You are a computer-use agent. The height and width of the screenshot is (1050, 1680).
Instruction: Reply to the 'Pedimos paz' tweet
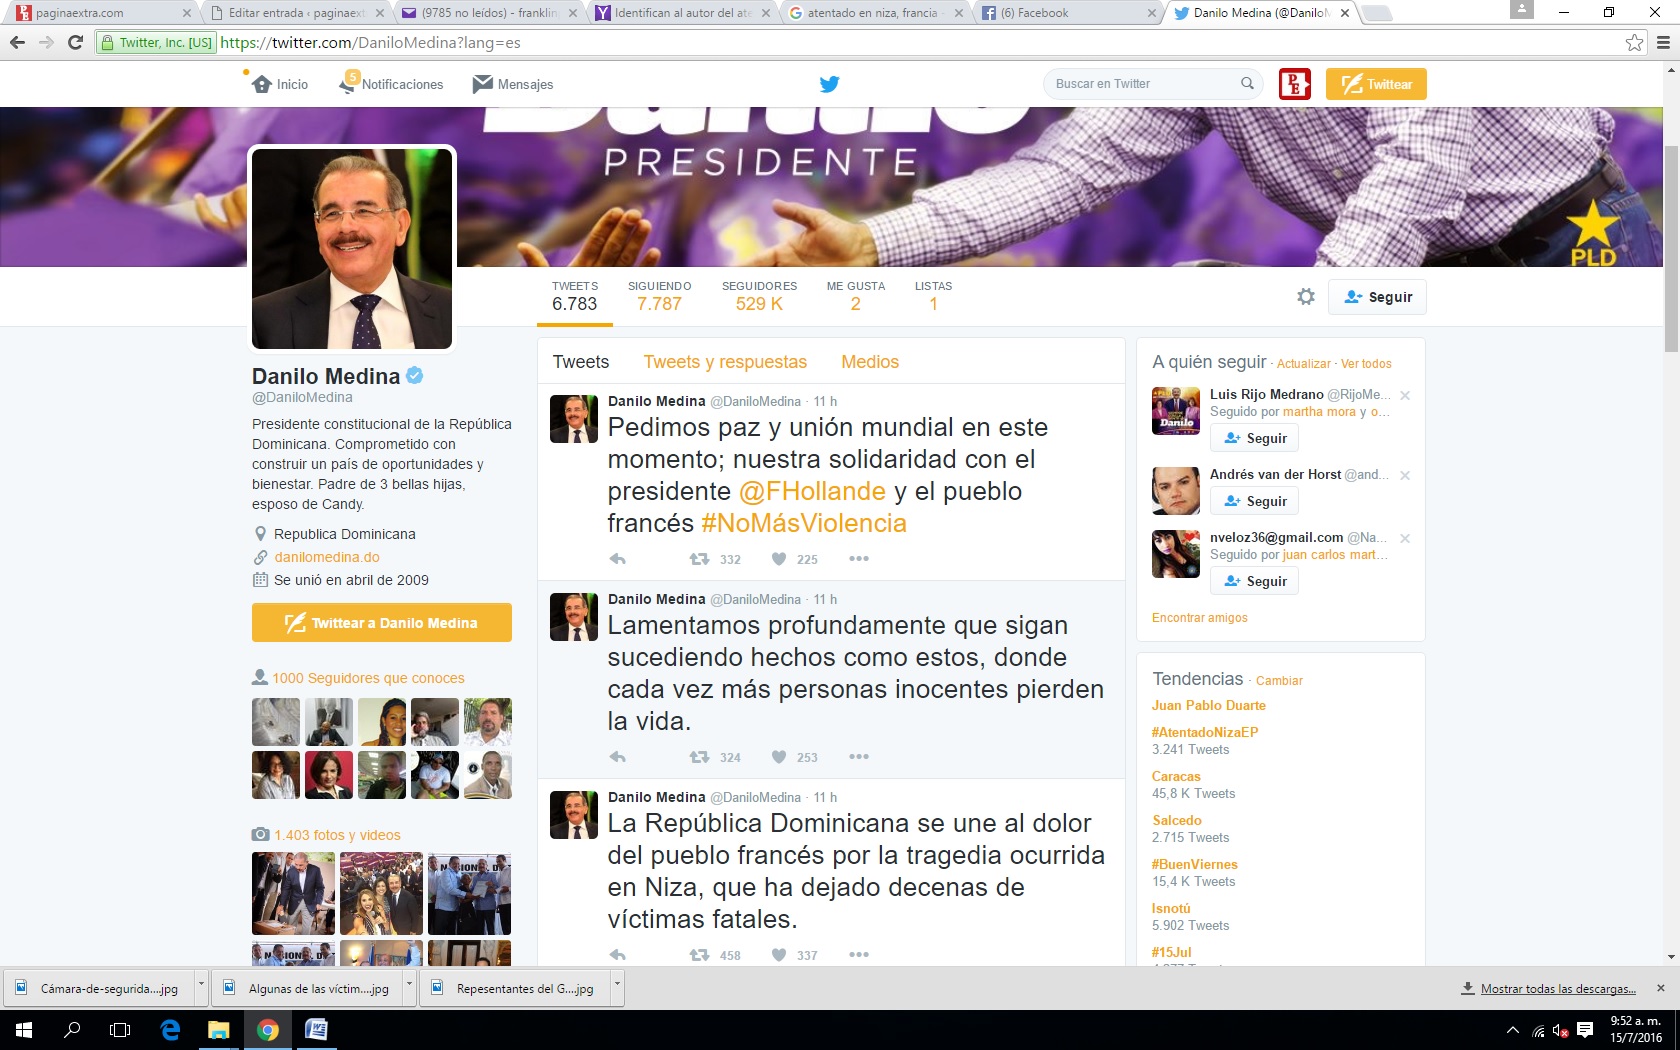tap(618, 559)
